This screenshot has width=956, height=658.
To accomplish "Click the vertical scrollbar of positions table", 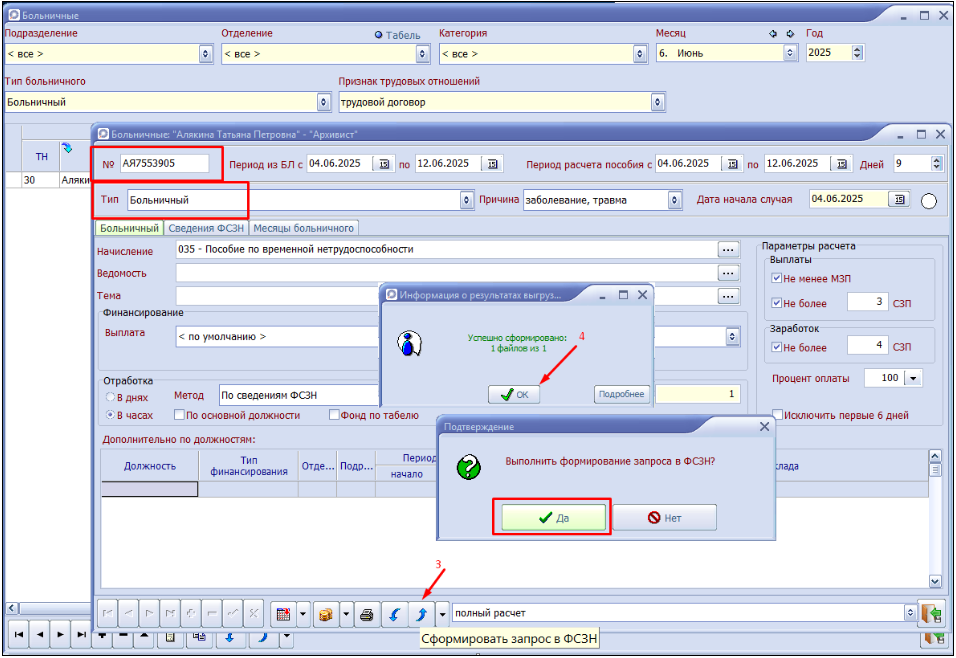I will [935, 520].
